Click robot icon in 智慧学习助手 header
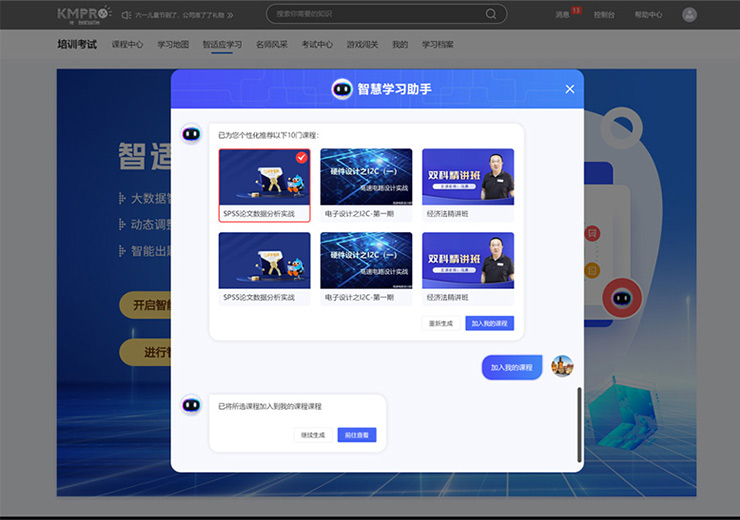Image resolution: width=740 pixels, height=520 pixels. 342,89
